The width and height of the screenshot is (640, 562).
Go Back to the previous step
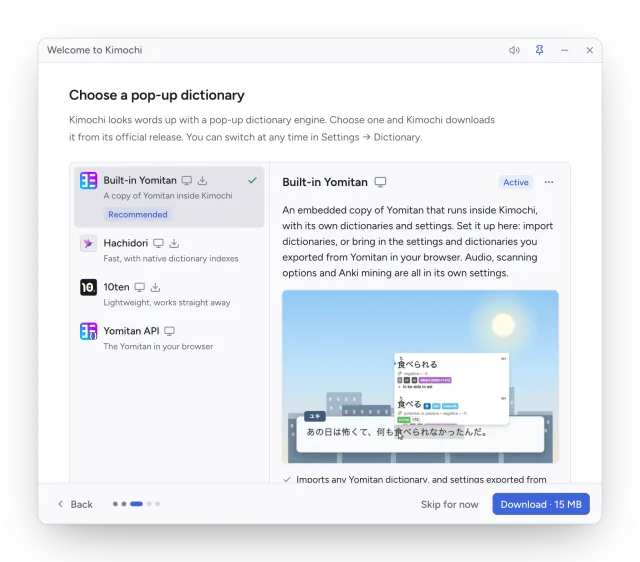pyautogui.click(x=76, y=504)
